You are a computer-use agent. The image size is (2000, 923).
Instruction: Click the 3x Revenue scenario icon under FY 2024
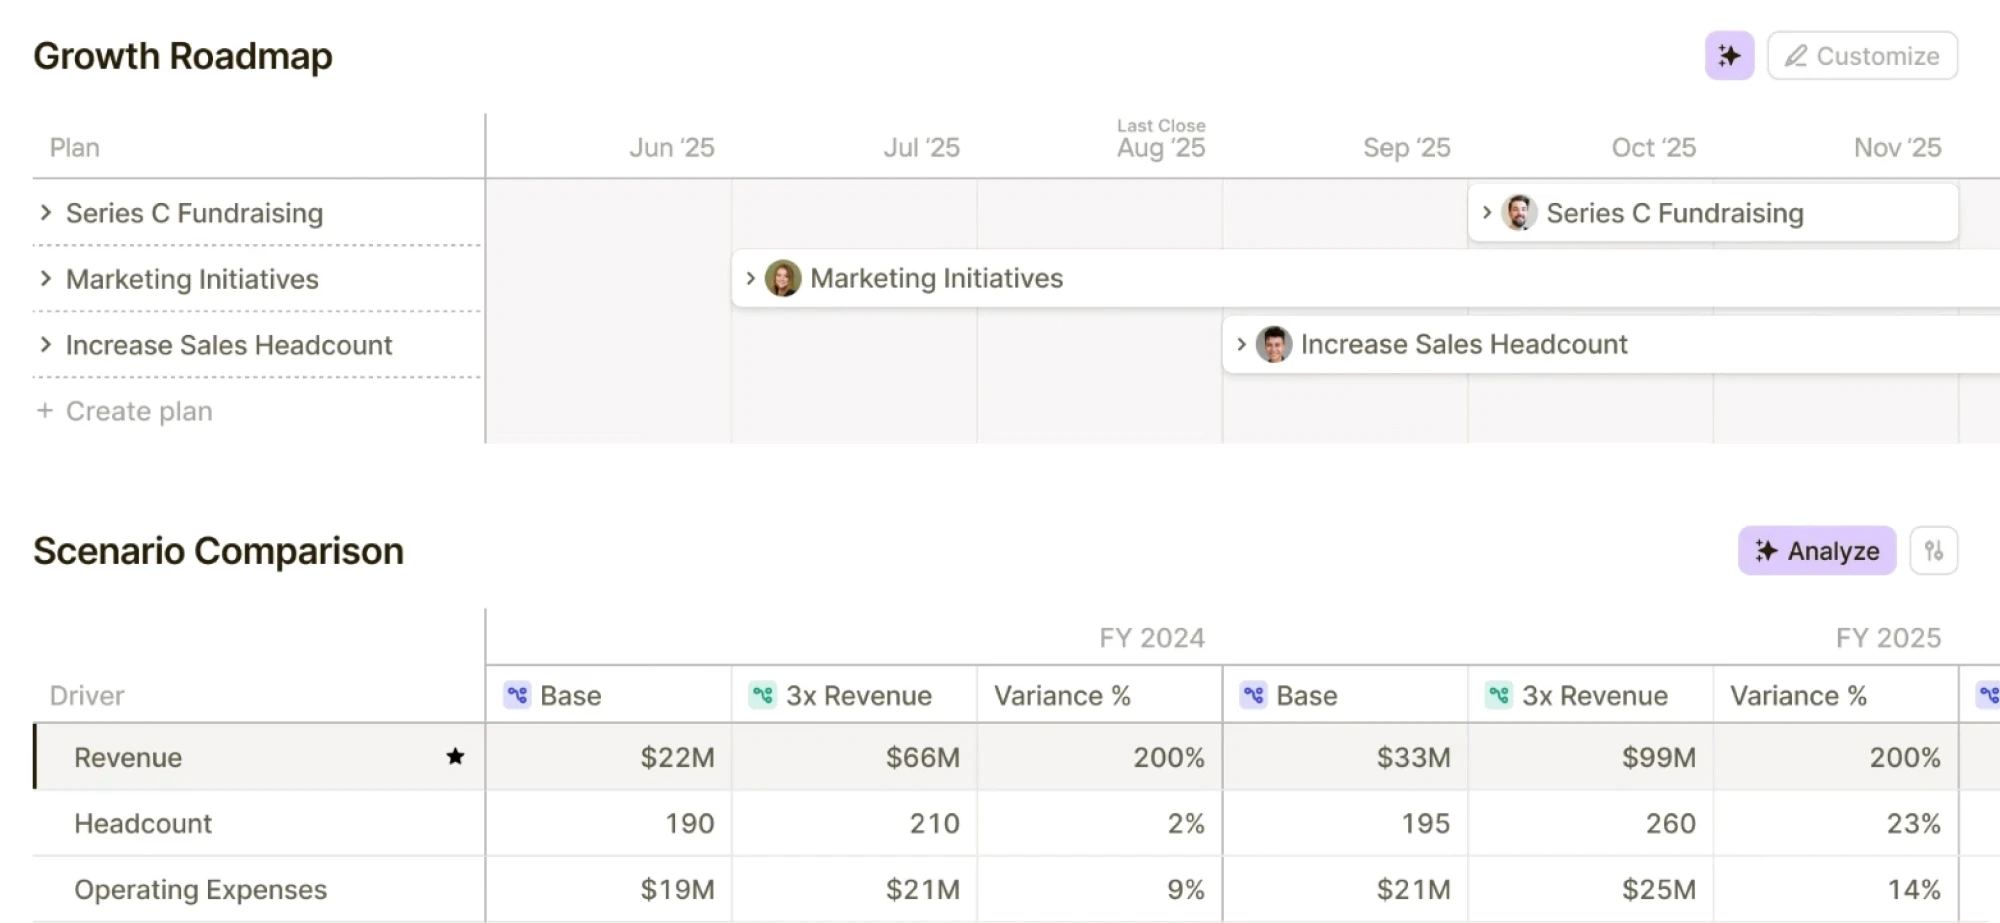tap(763, 695)
